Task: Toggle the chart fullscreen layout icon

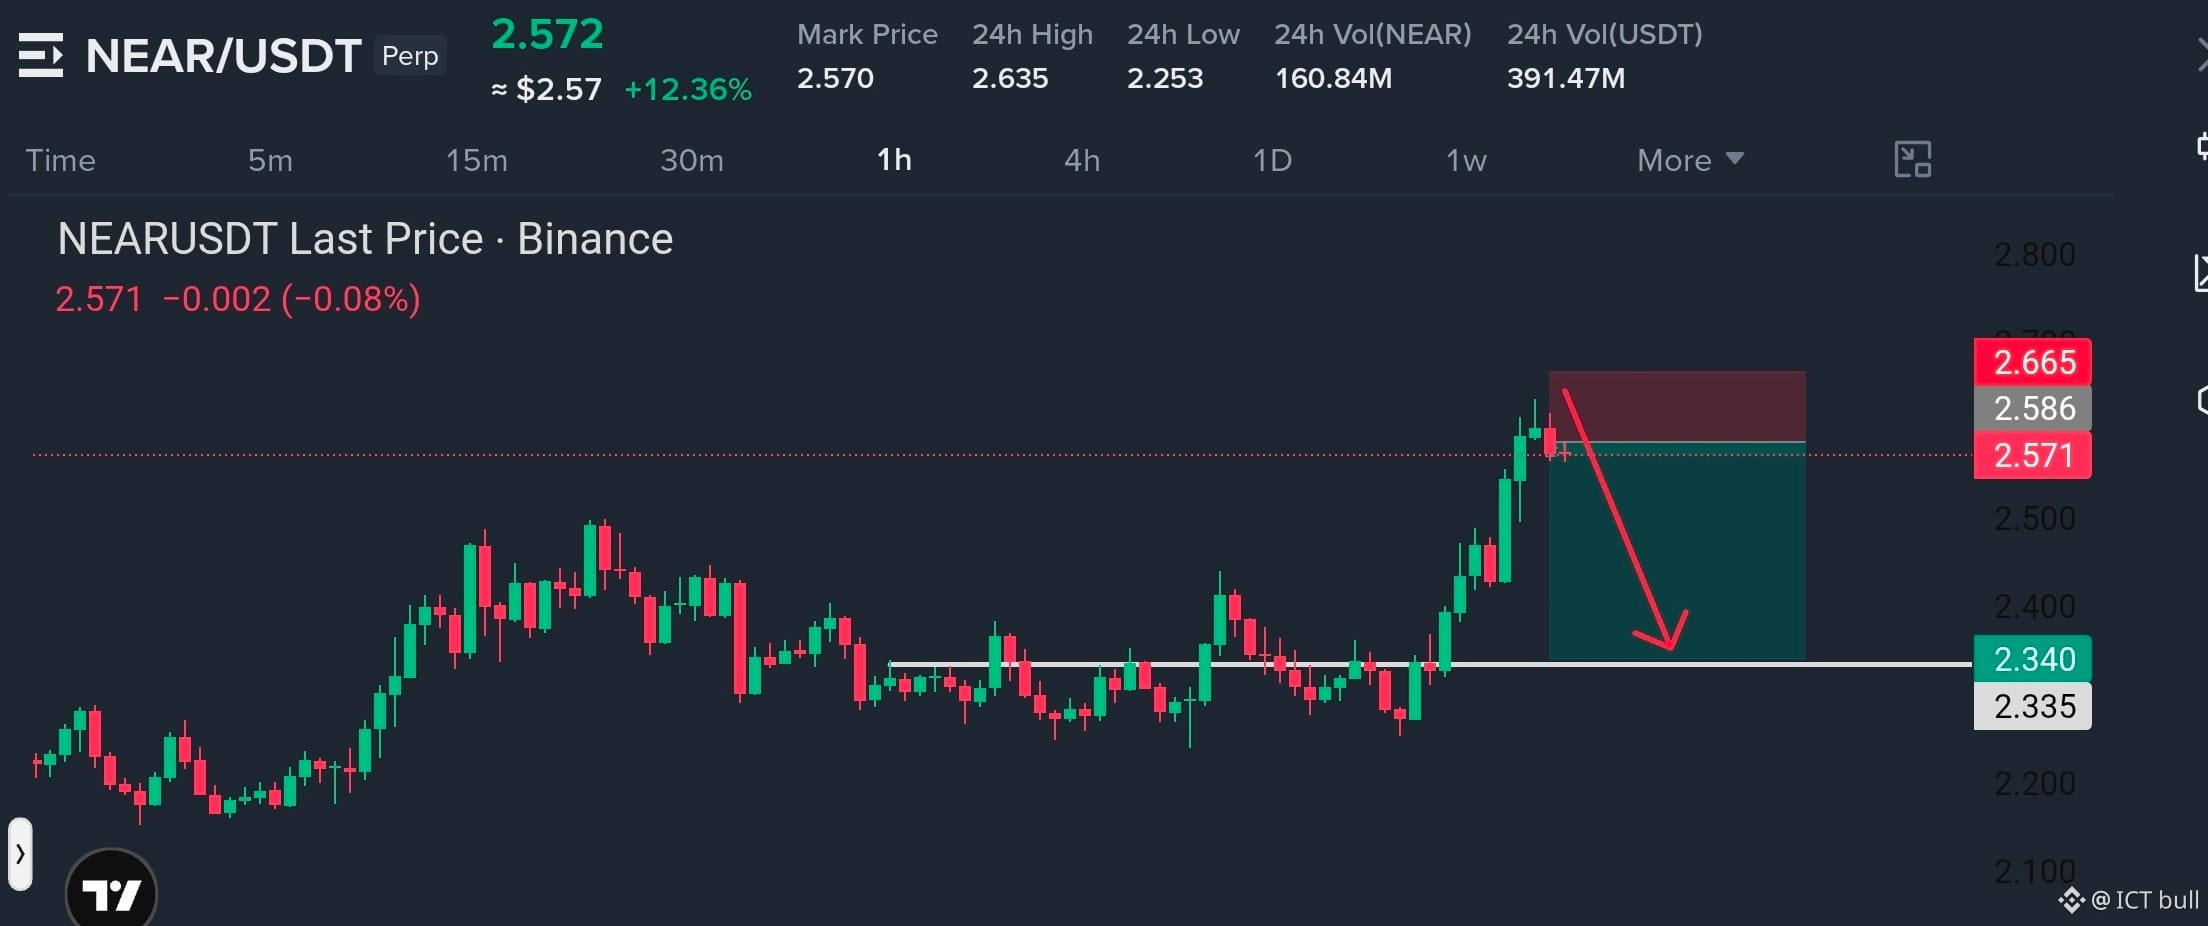Action: pos(1912,160)
